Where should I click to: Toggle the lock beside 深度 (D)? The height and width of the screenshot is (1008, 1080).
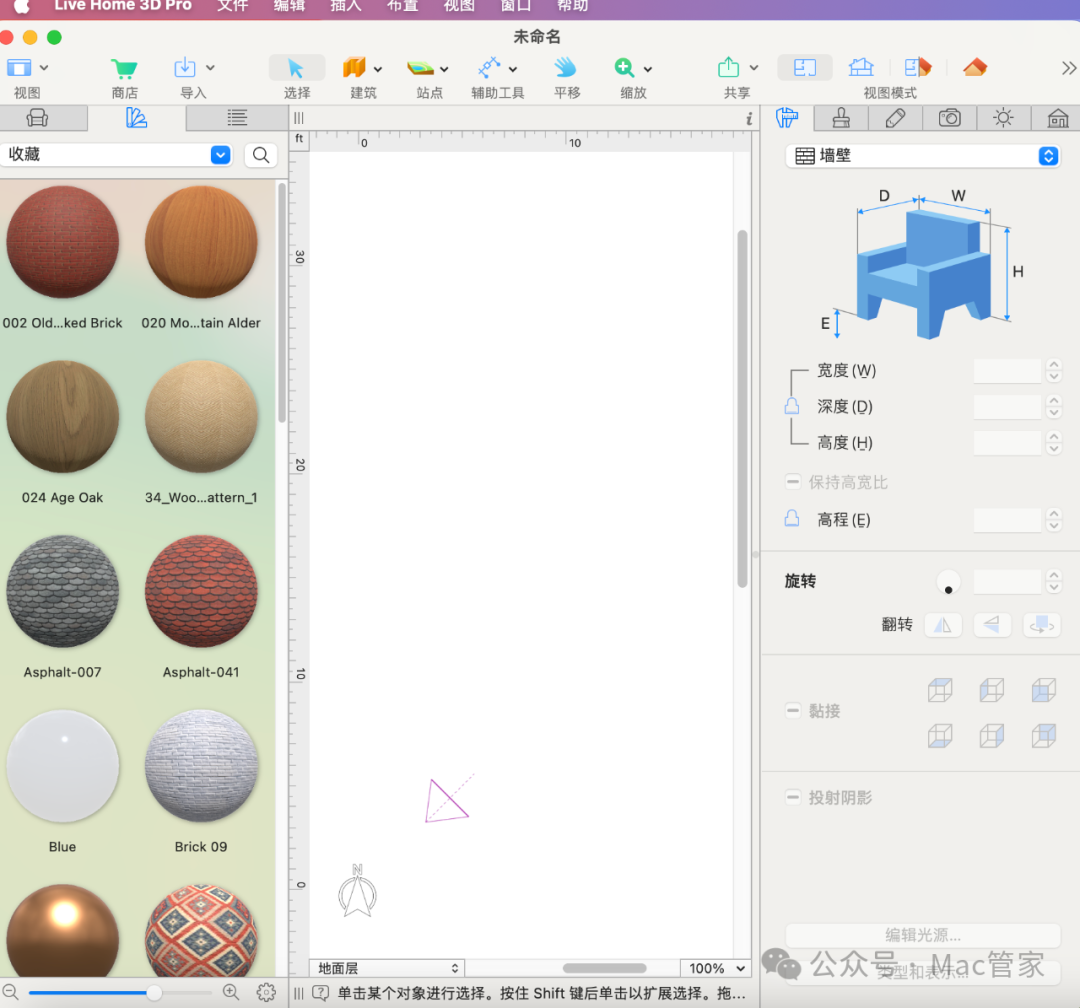pyautogui.click(x=792, y=406)
